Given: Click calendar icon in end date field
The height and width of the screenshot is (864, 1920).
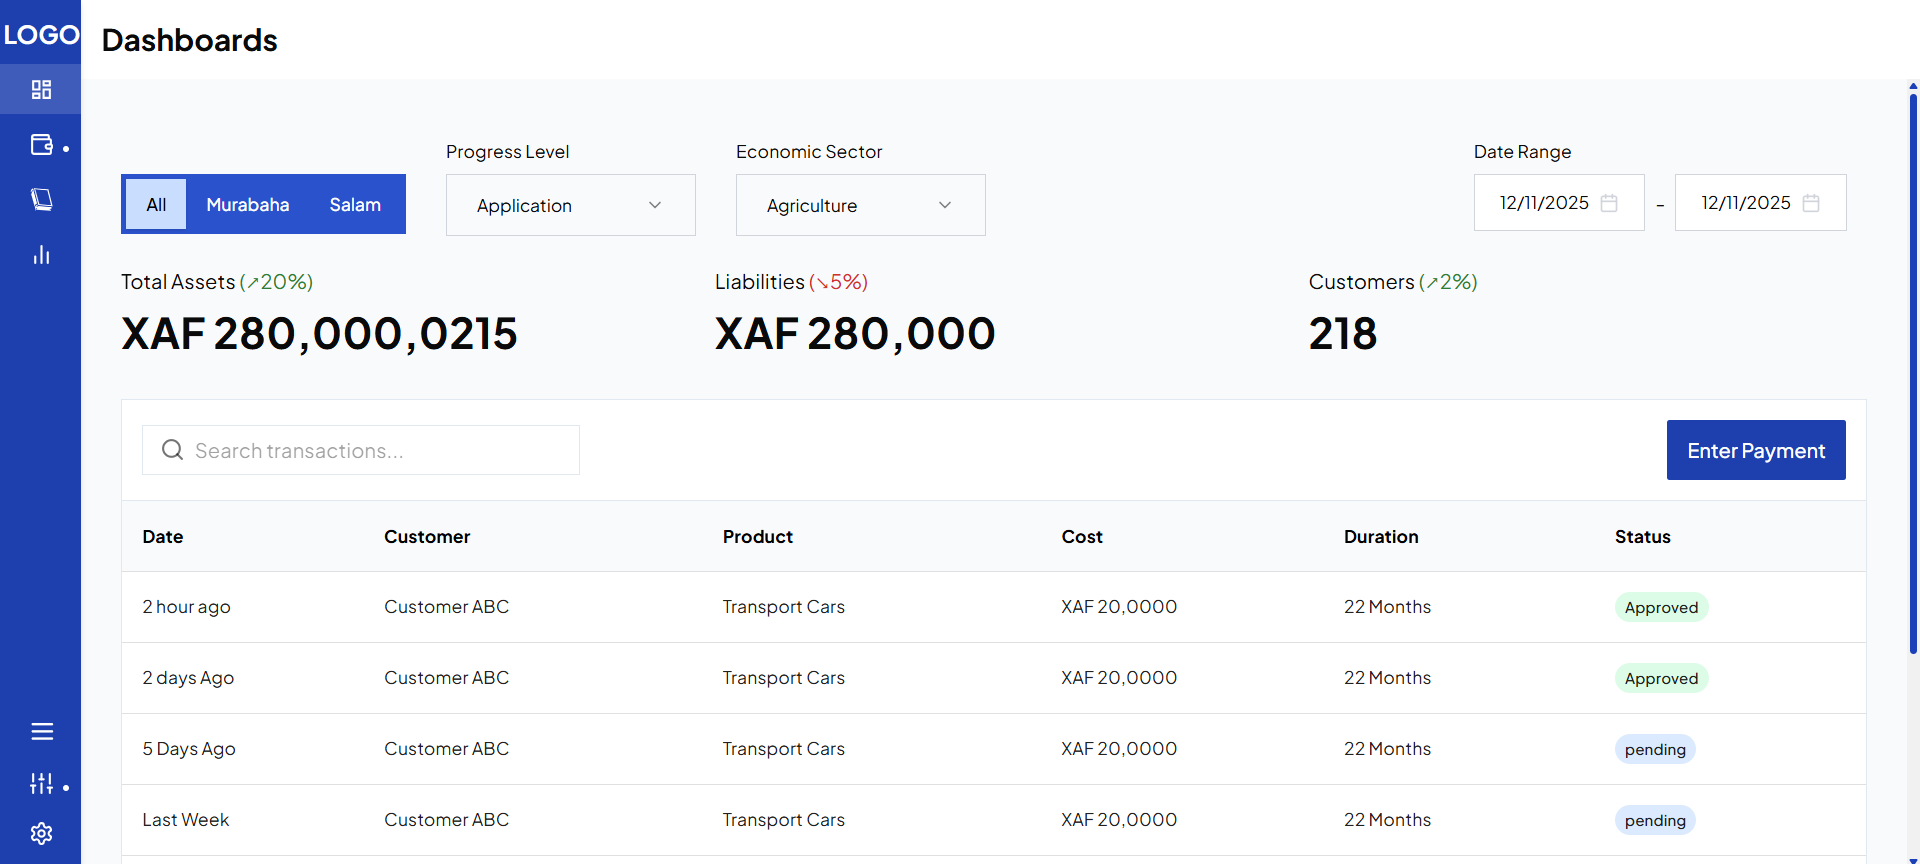Looking at the screenshot, I should (x=1811, y=203).
